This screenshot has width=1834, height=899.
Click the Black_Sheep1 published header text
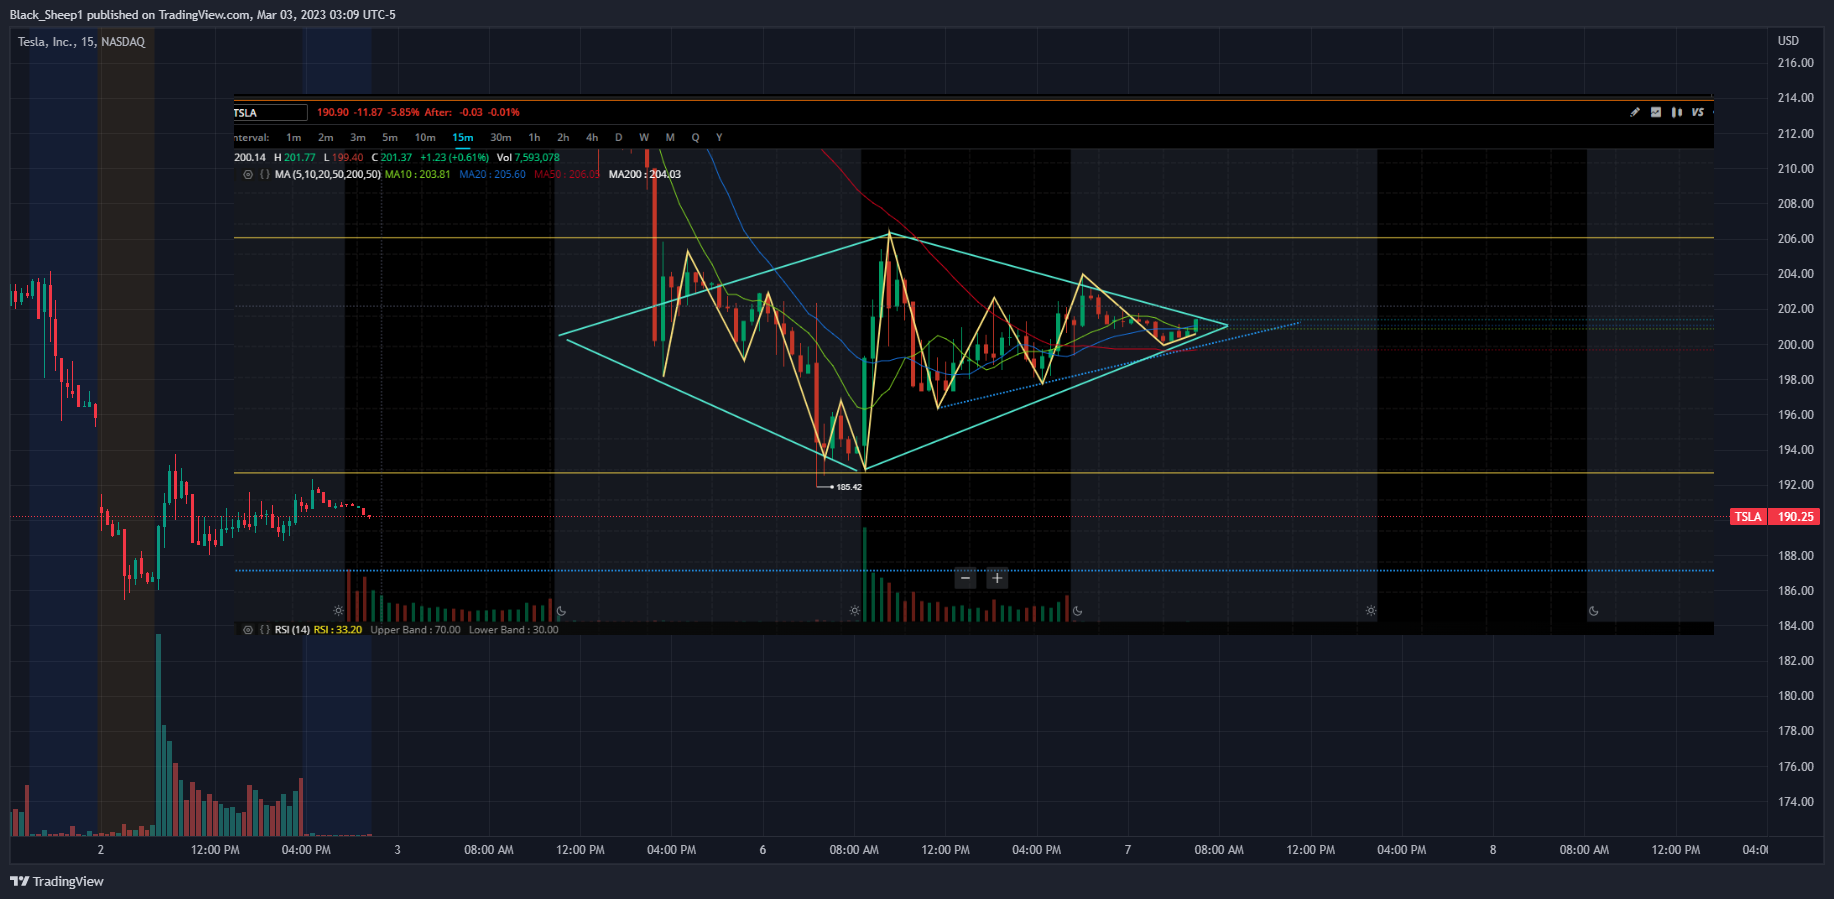[202, 15]
